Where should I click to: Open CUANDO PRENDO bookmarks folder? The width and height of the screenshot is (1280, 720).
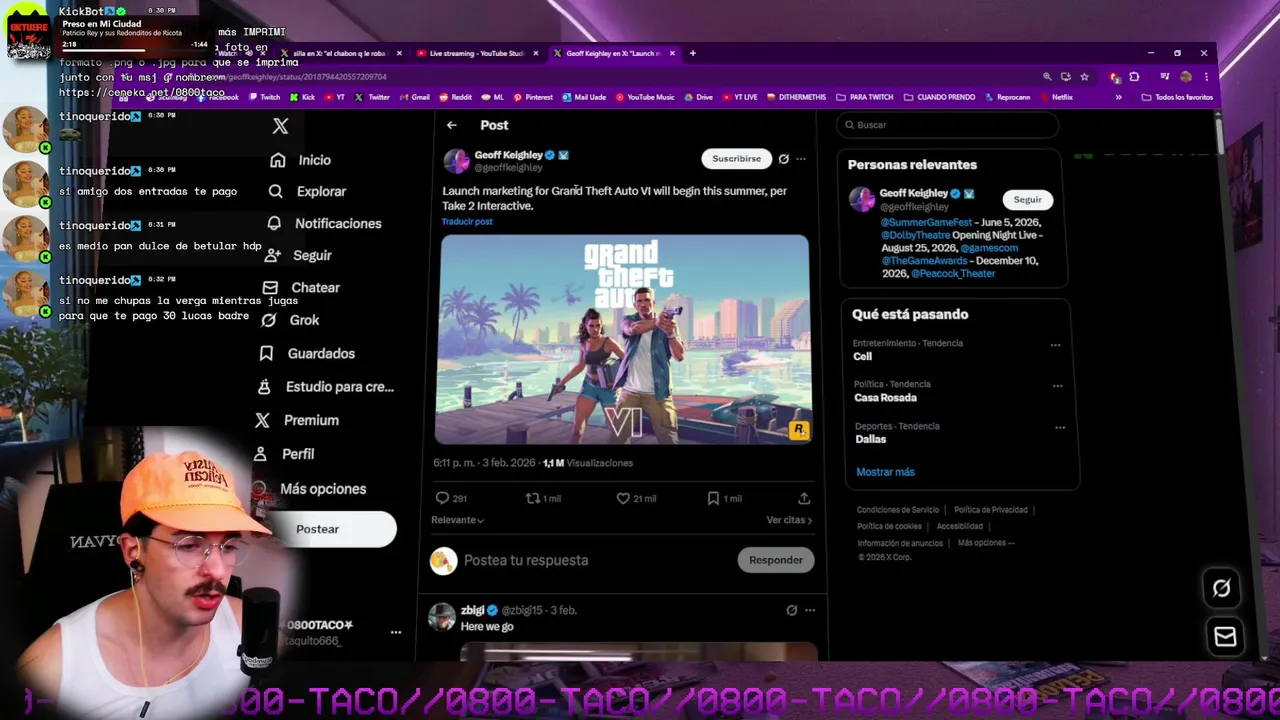tap(939, 97)
